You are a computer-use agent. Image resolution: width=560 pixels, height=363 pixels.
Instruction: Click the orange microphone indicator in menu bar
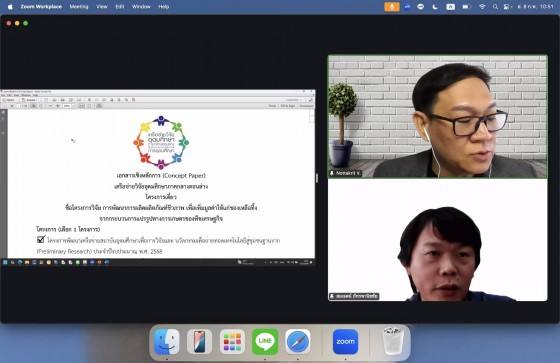point(392,6)
